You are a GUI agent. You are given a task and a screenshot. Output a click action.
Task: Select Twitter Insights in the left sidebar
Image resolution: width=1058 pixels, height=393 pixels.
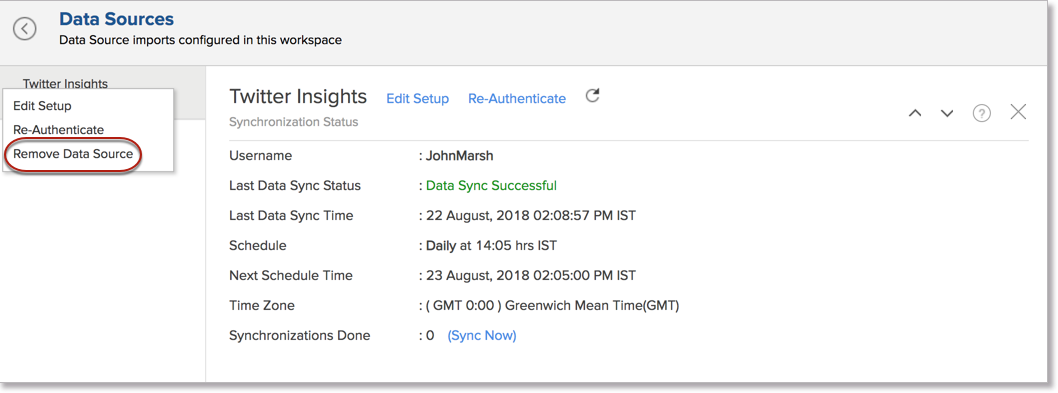tap(65, 84)
